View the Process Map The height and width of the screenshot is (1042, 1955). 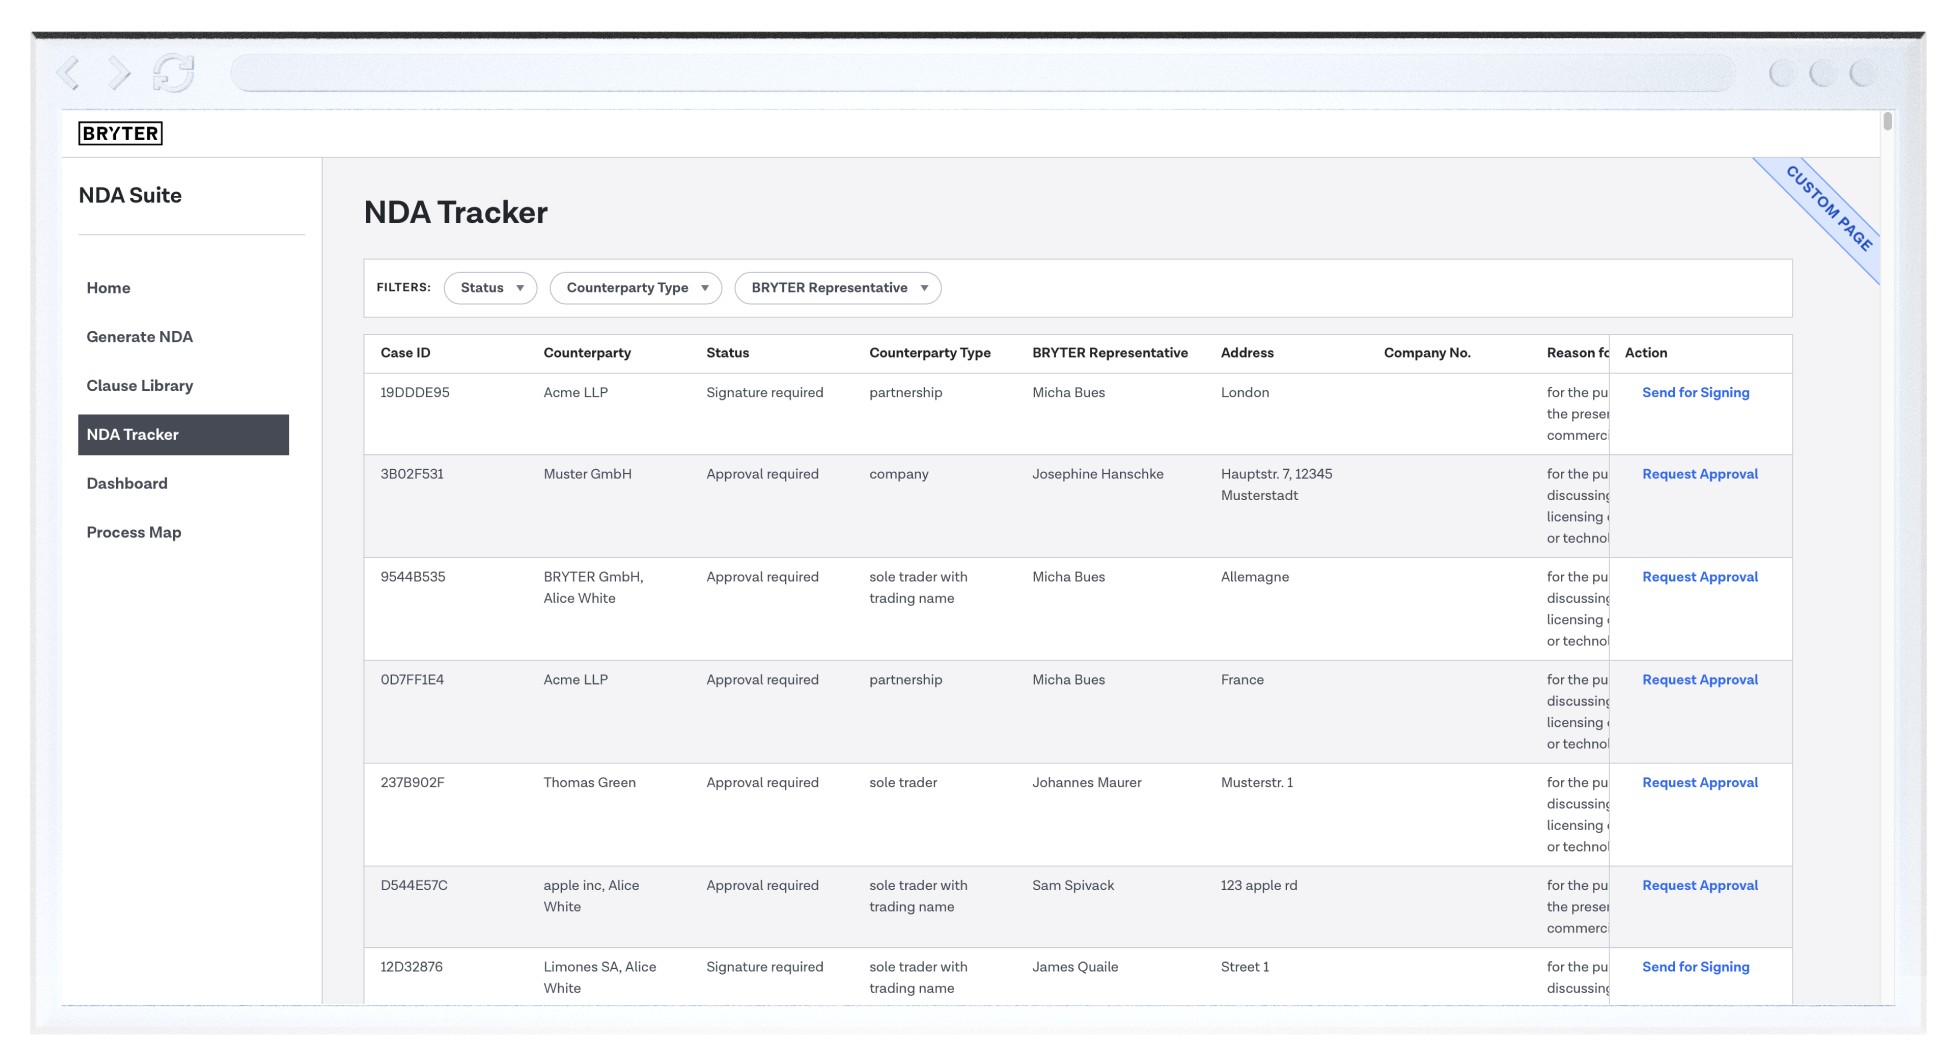pyautogui.click(x=134, y=531)
